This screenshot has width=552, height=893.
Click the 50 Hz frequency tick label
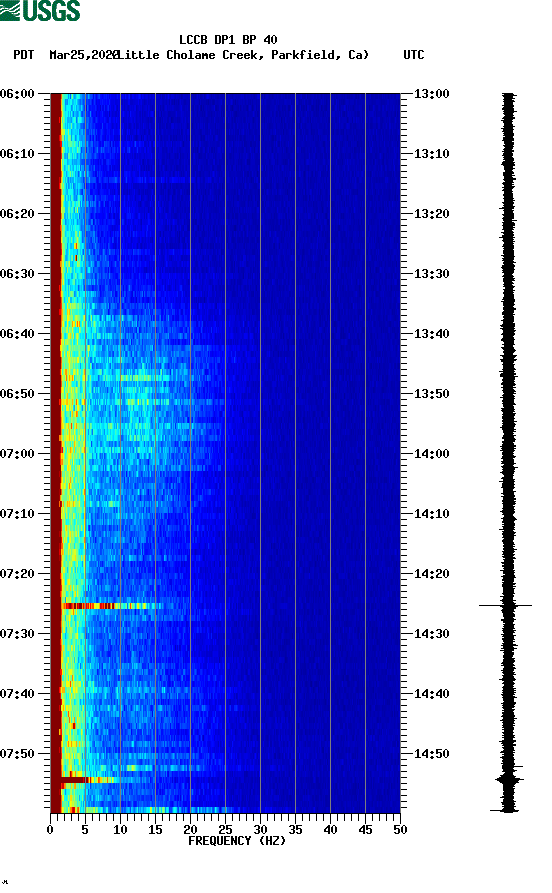400,830
